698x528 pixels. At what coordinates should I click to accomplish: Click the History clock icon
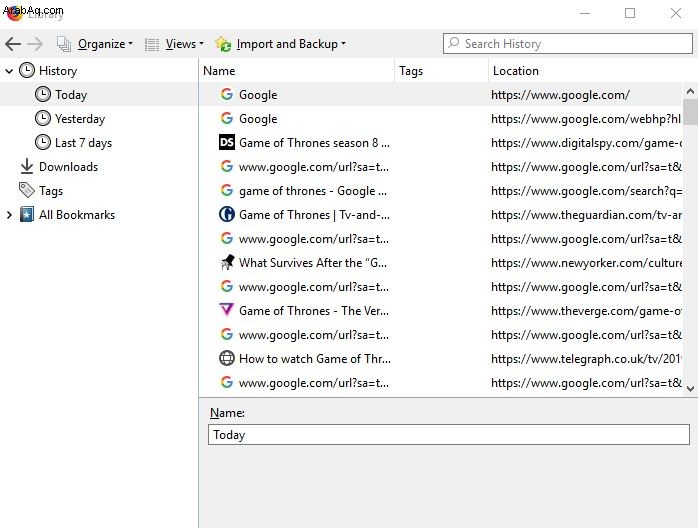point(27,70)
